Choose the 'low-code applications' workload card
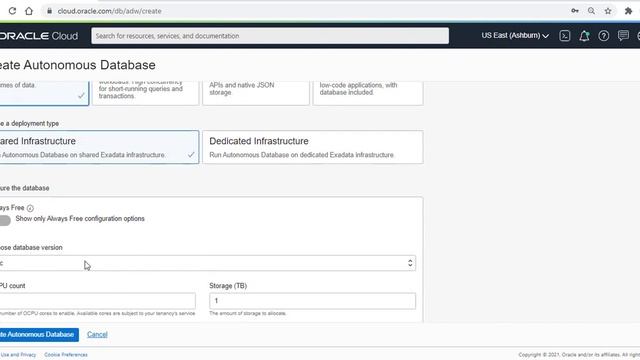The image size is (640, 360). pyautogui.click(x=368, y=93)
